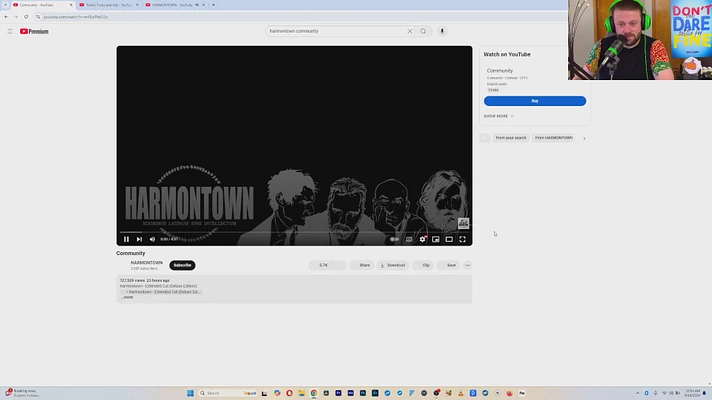Expand SHOW MORE in Watch on YouTube
712x400 pixels.
point(499,116)
